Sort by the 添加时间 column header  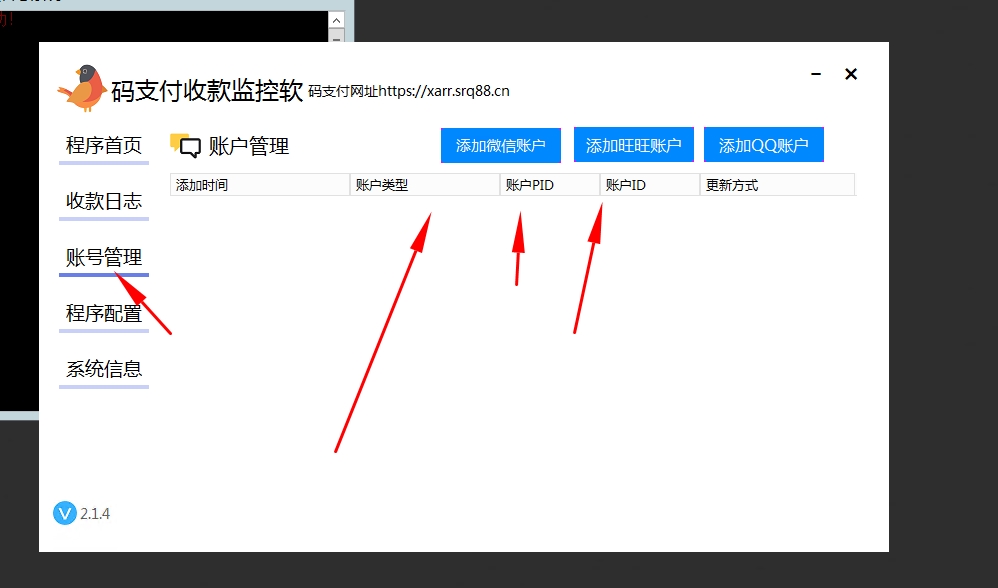click(259, 185)
